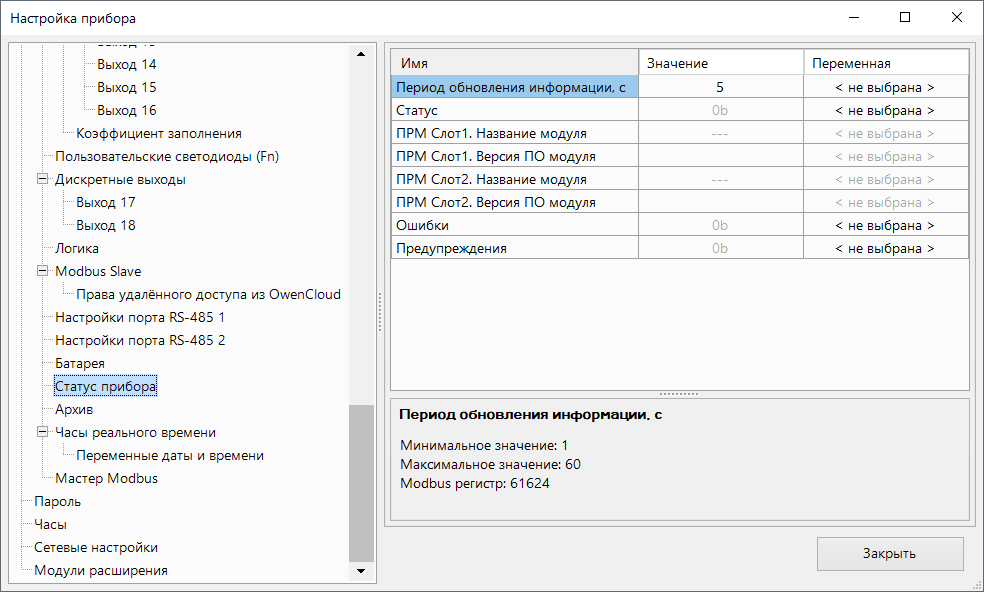The width and height of the screenshot is (984, 592).
Task: Click the Имя column header
Action: click(514, 64)
